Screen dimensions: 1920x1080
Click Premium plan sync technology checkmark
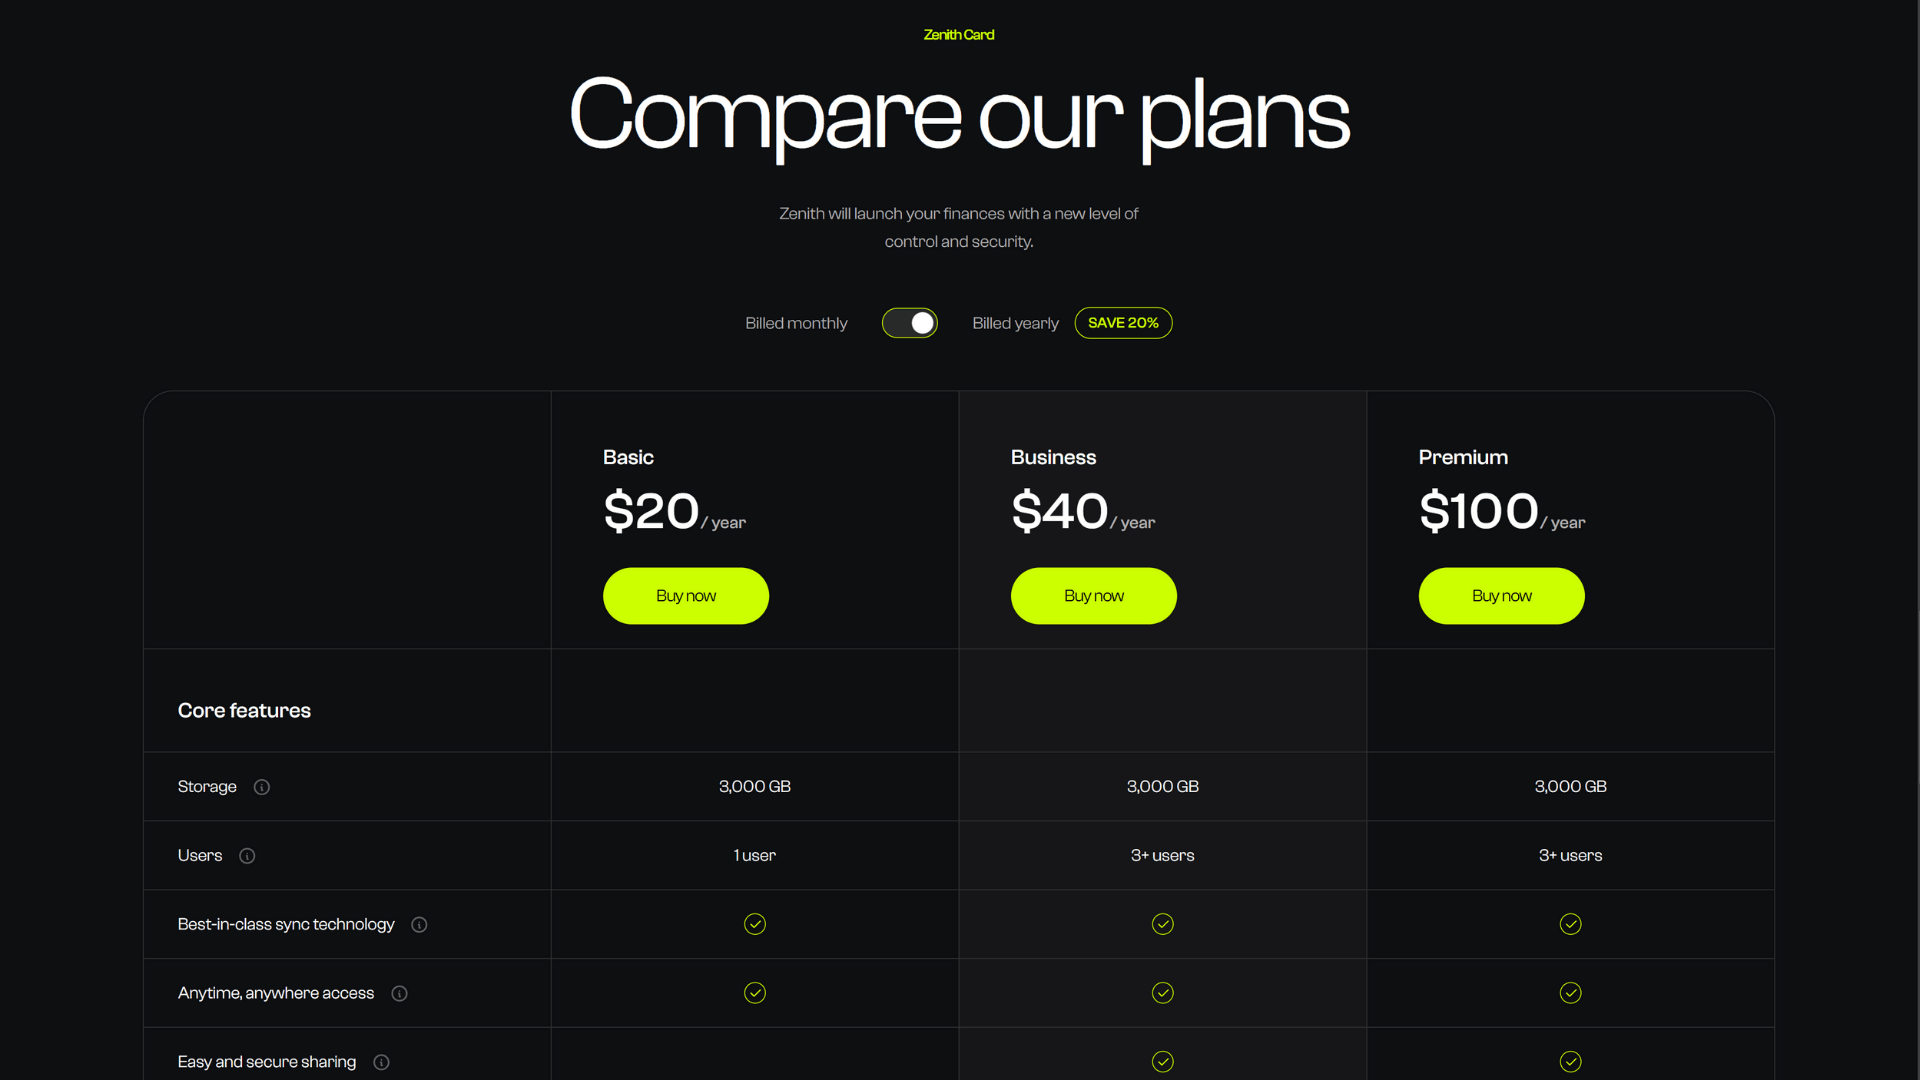[x=1571, y=924]
